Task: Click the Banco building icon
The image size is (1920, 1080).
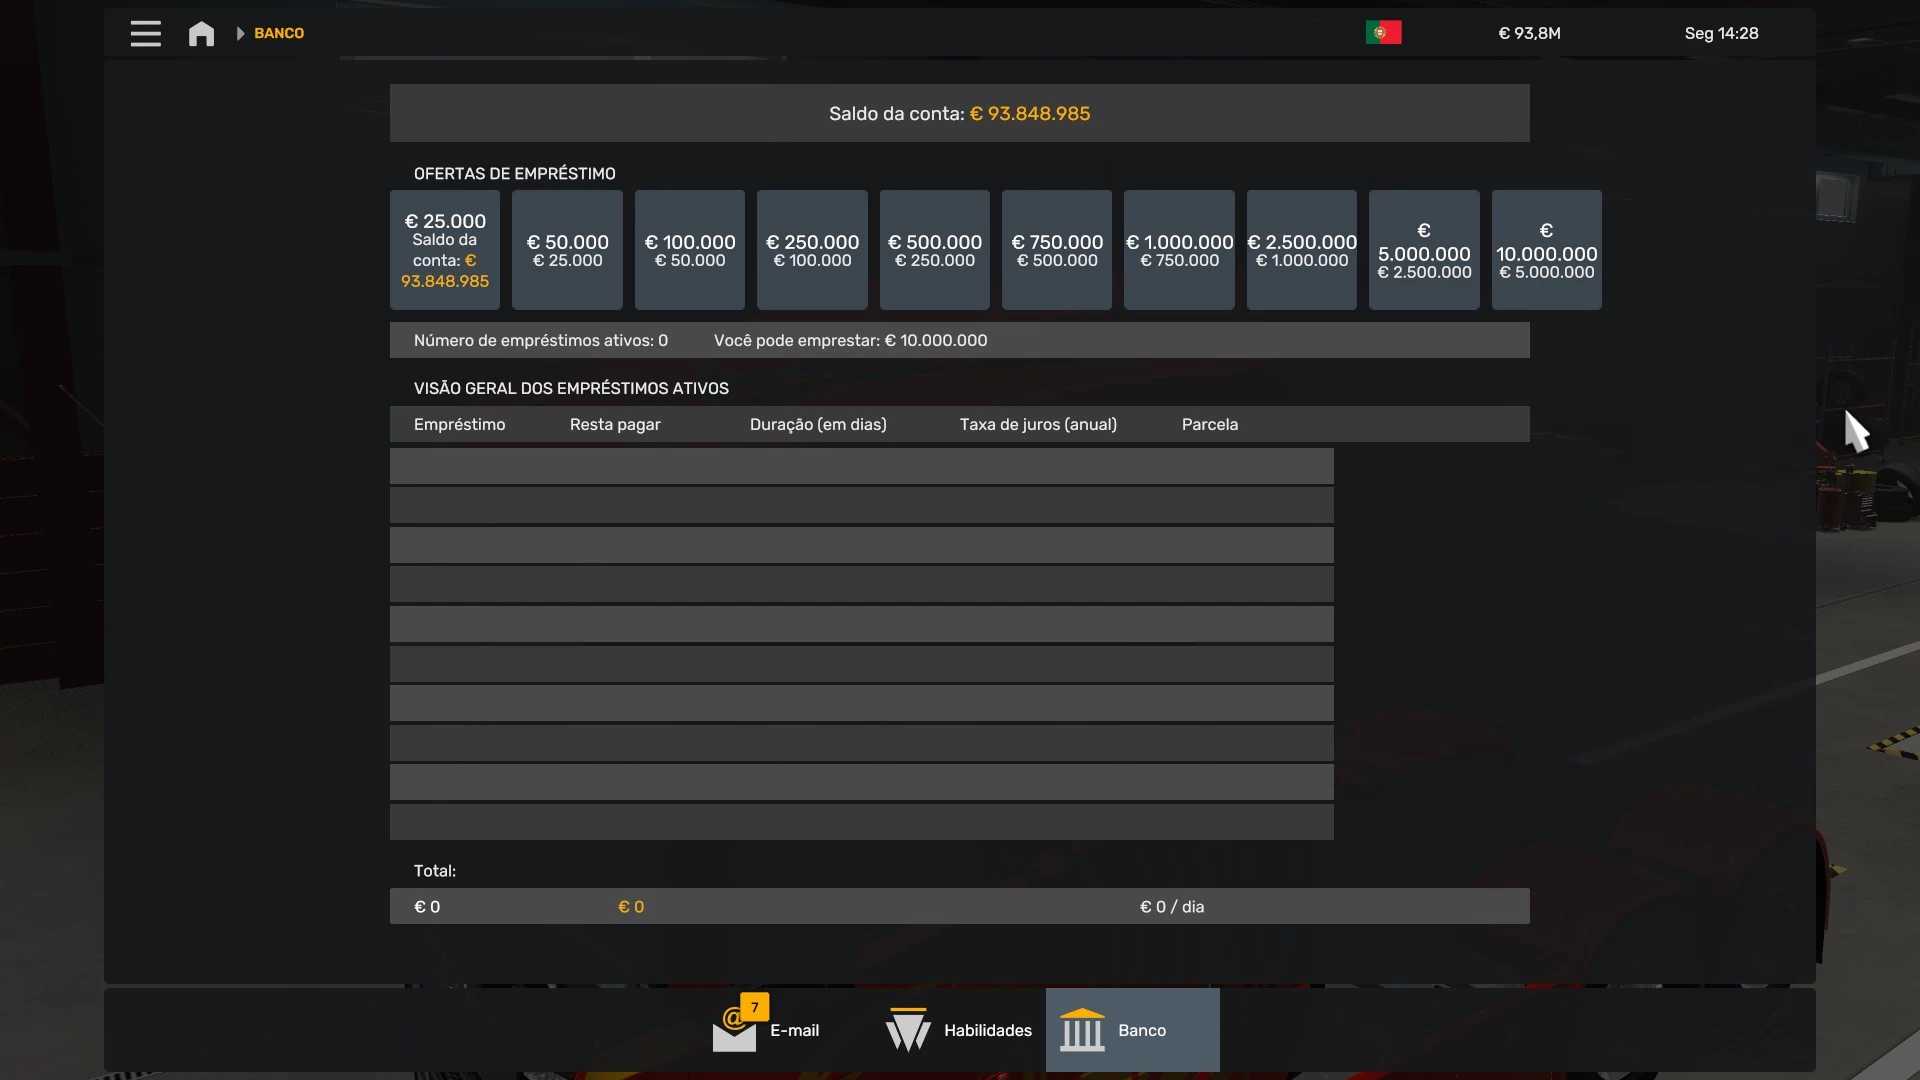Action: click(x=1082, y=1030)
